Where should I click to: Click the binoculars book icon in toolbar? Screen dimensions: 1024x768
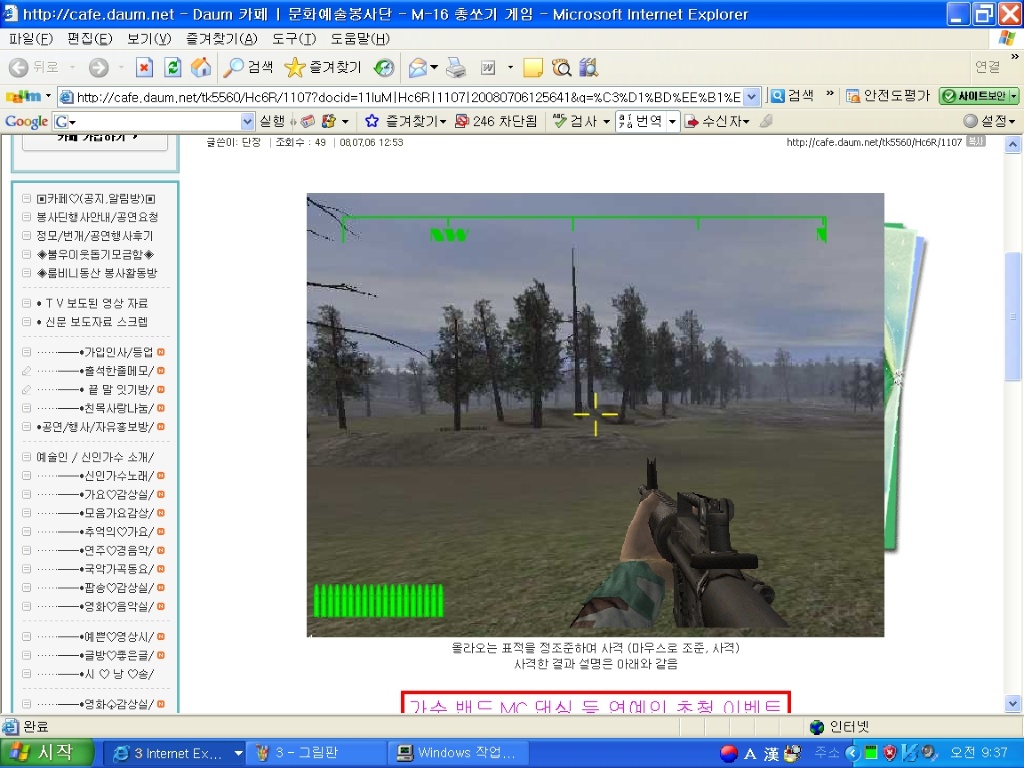pyautogui.click(x=588, y=67)
